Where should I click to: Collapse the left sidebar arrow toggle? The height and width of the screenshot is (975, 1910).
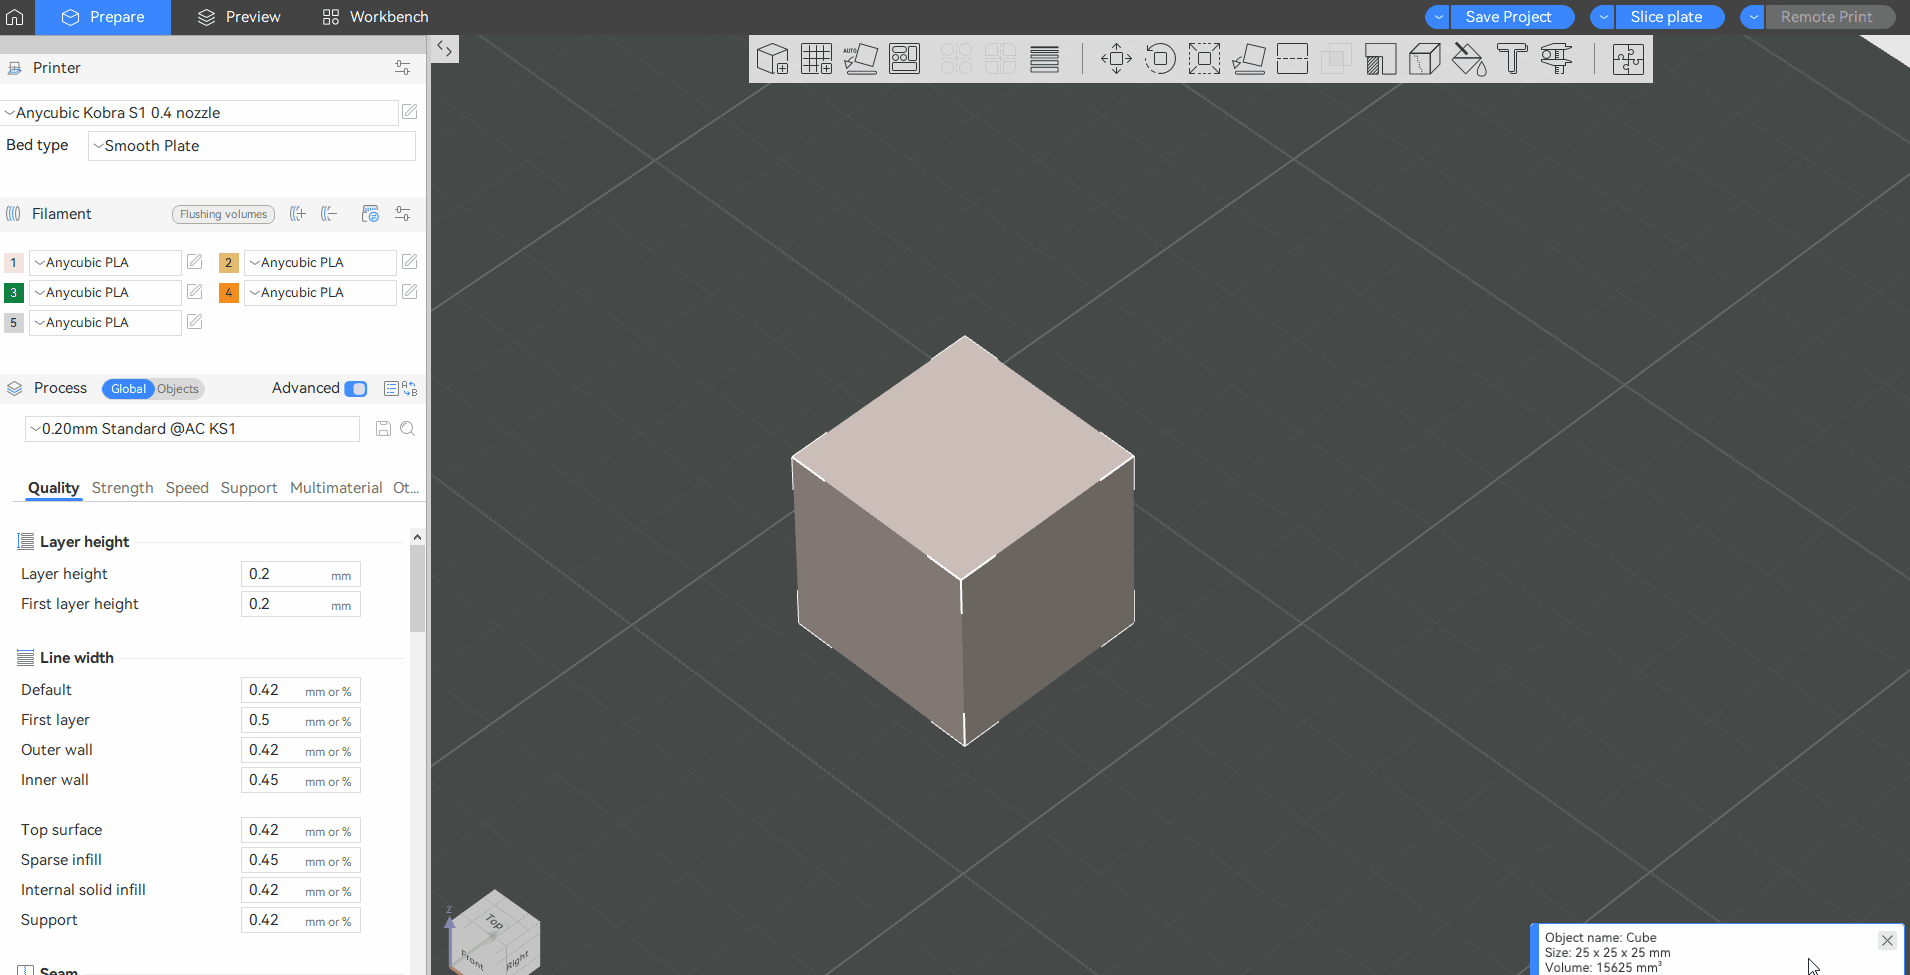coord(445,49)
